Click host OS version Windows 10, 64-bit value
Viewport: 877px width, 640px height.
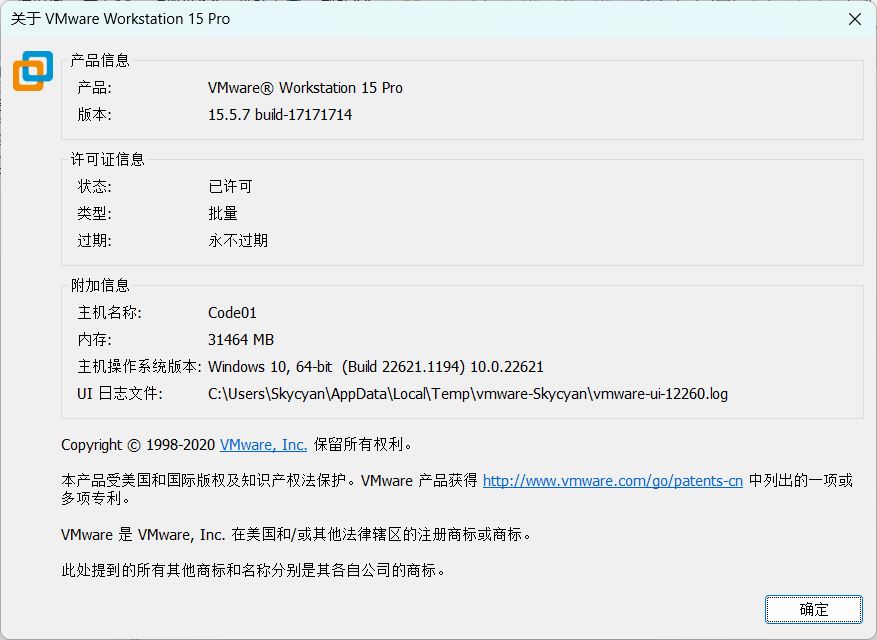click(x=376, y=366)
